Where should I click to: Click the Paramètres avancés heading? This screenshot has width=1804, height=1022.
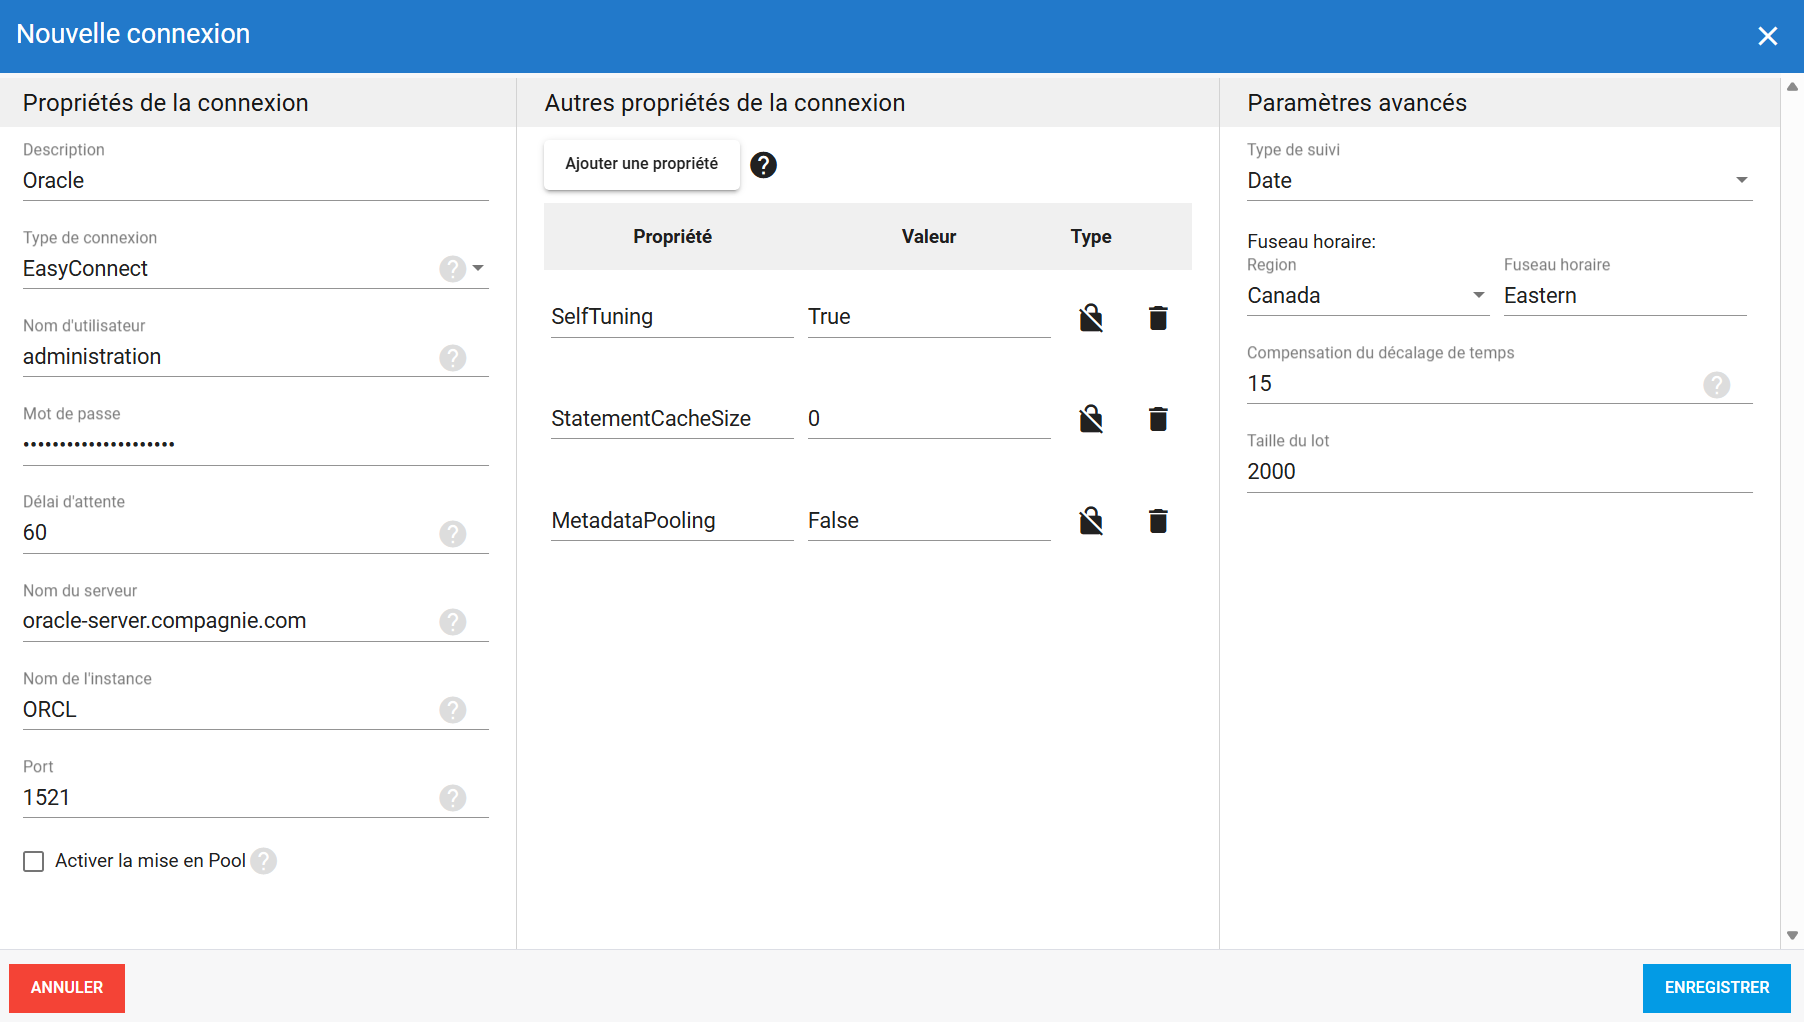point(1357,103)
